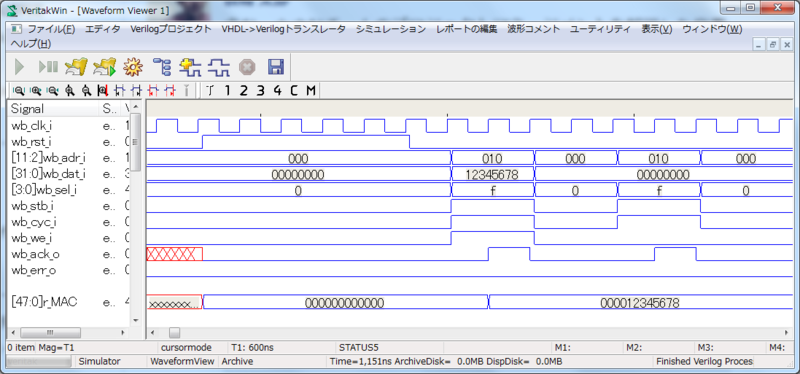
Task: Click the first blue previous-edge jump icon
Action: [x=120, y=91]
